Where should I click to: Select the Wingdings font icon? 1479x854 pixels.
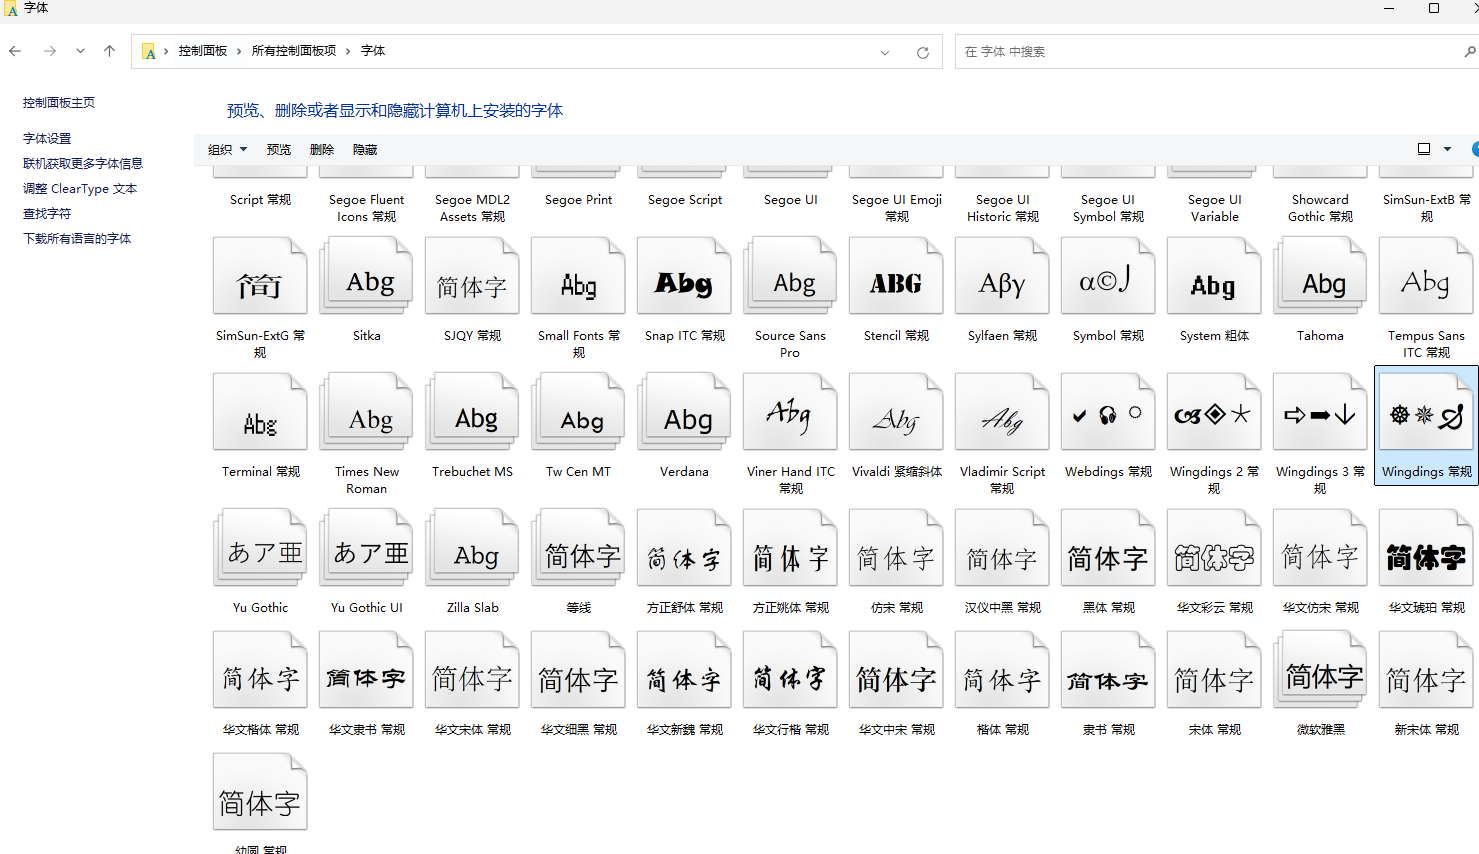(1425, 414)
